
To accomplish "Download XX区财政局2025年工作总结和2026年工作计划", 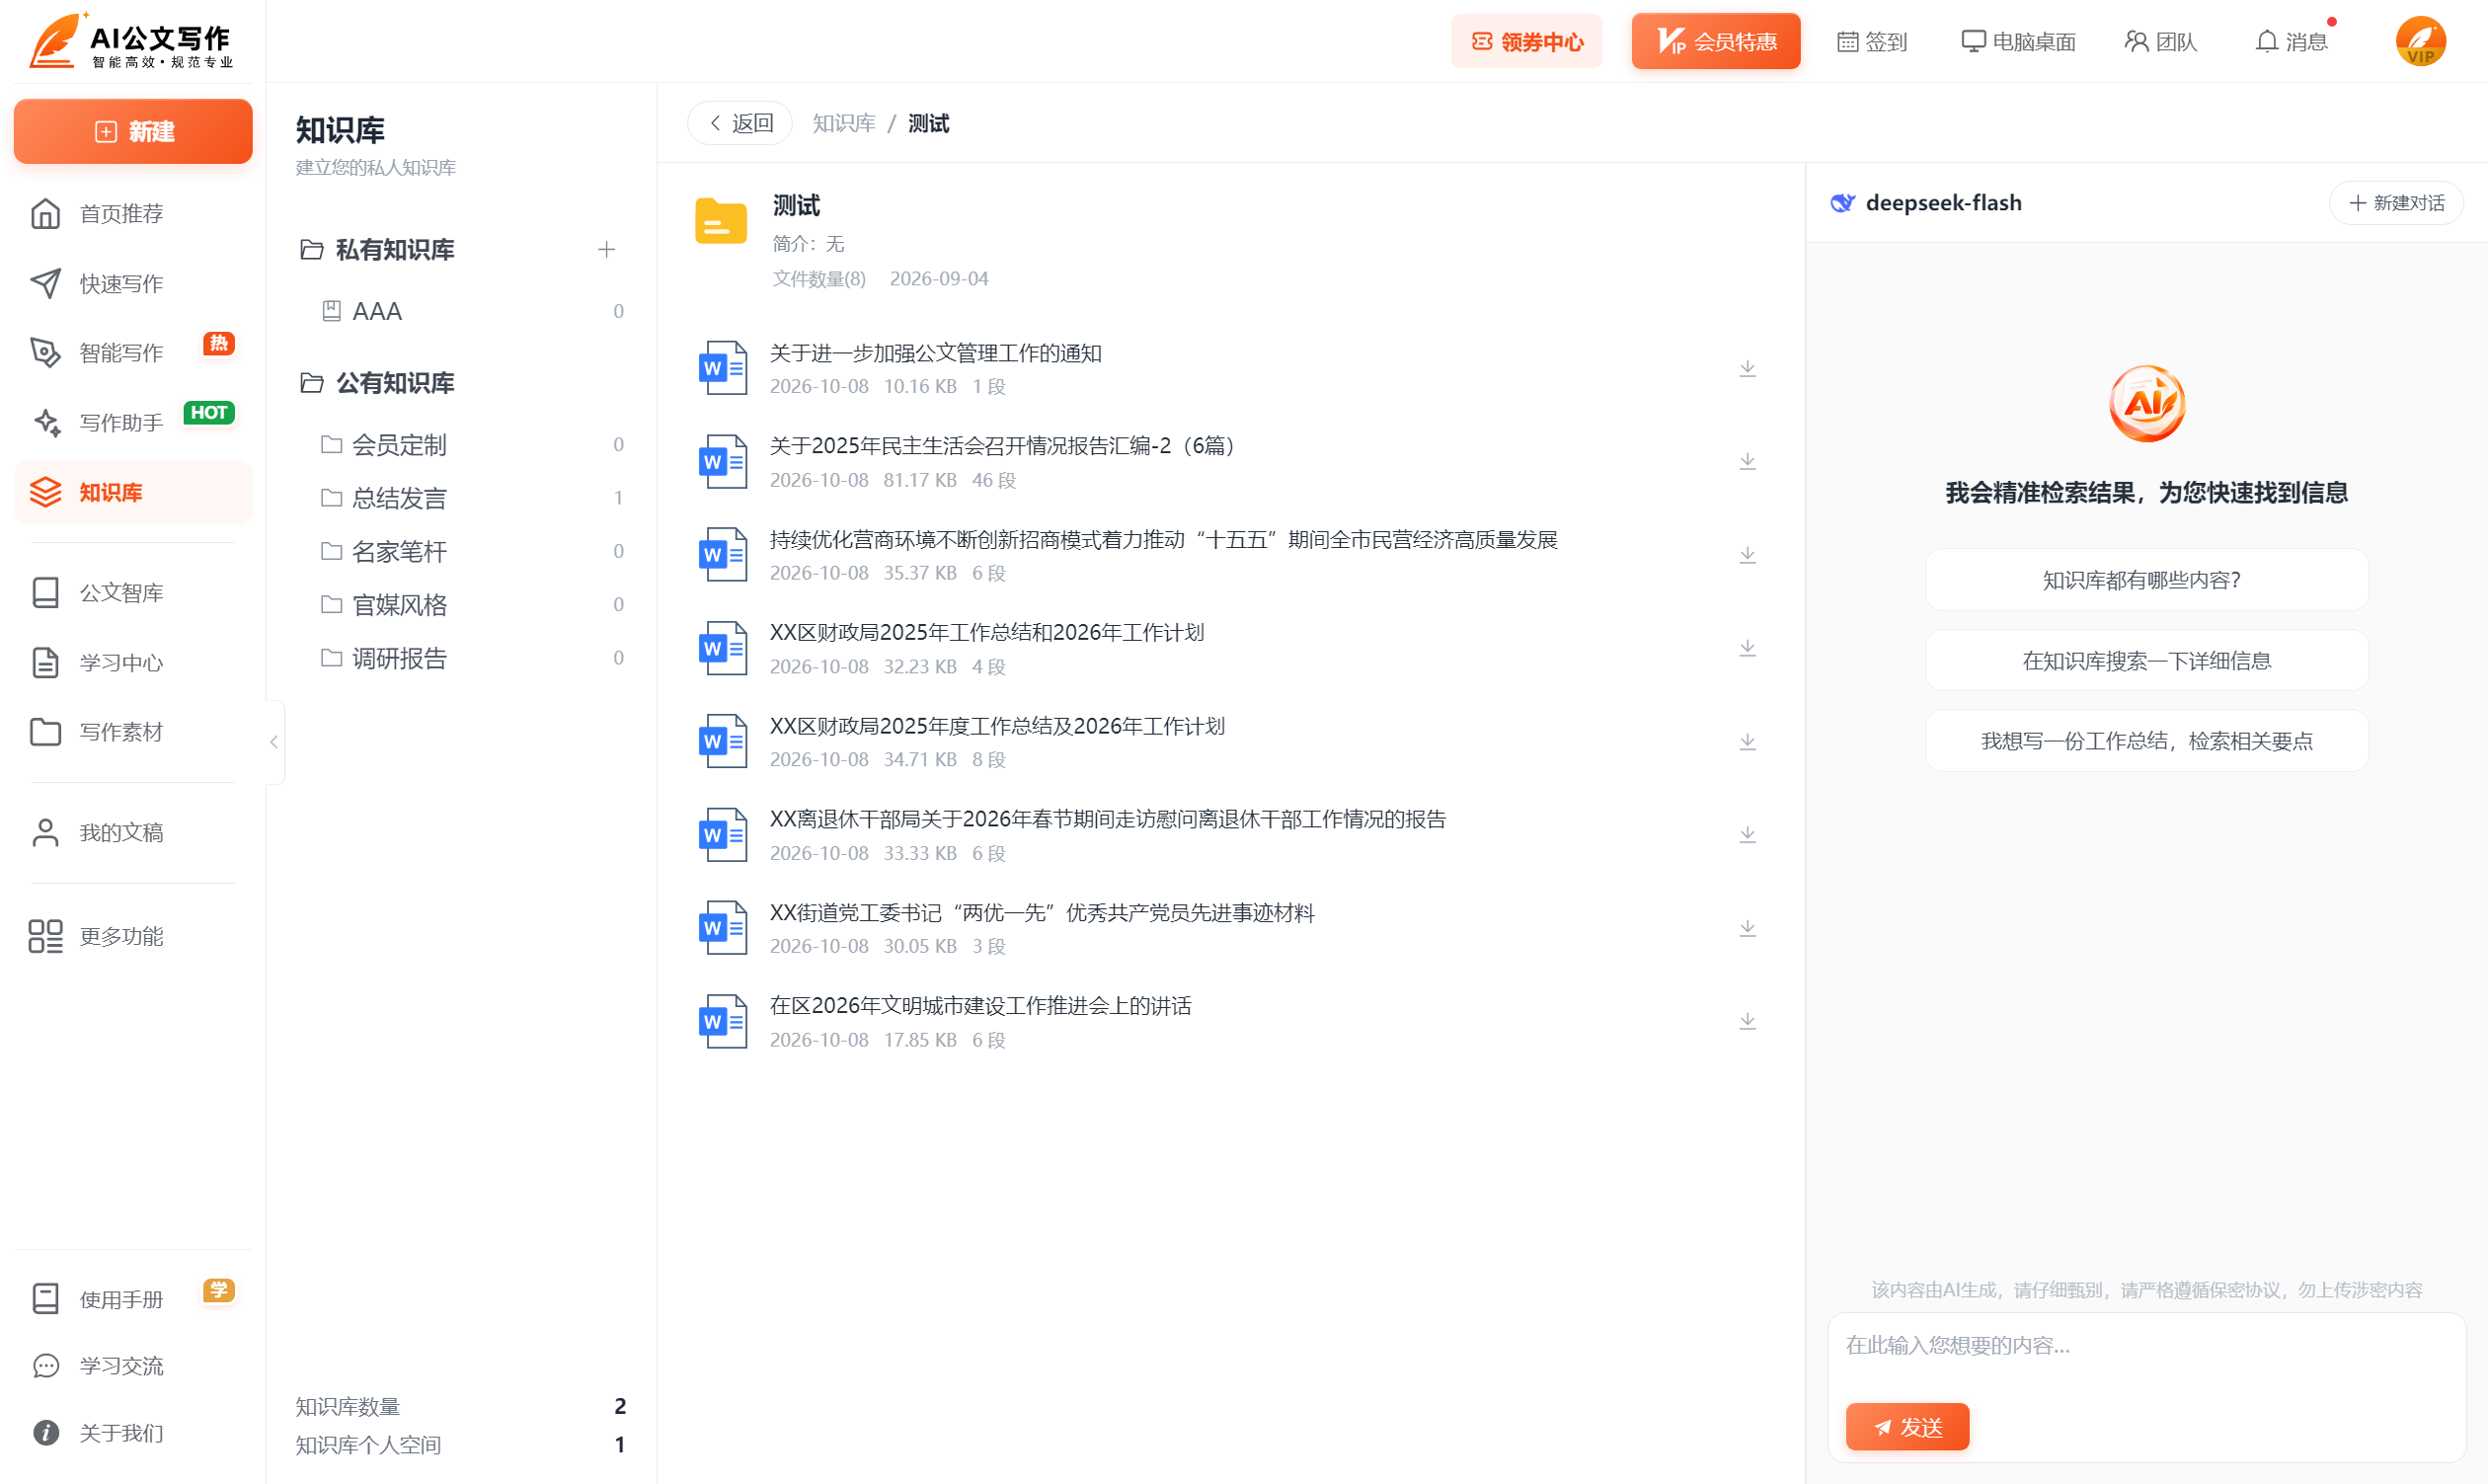I will pos(1747,648).
